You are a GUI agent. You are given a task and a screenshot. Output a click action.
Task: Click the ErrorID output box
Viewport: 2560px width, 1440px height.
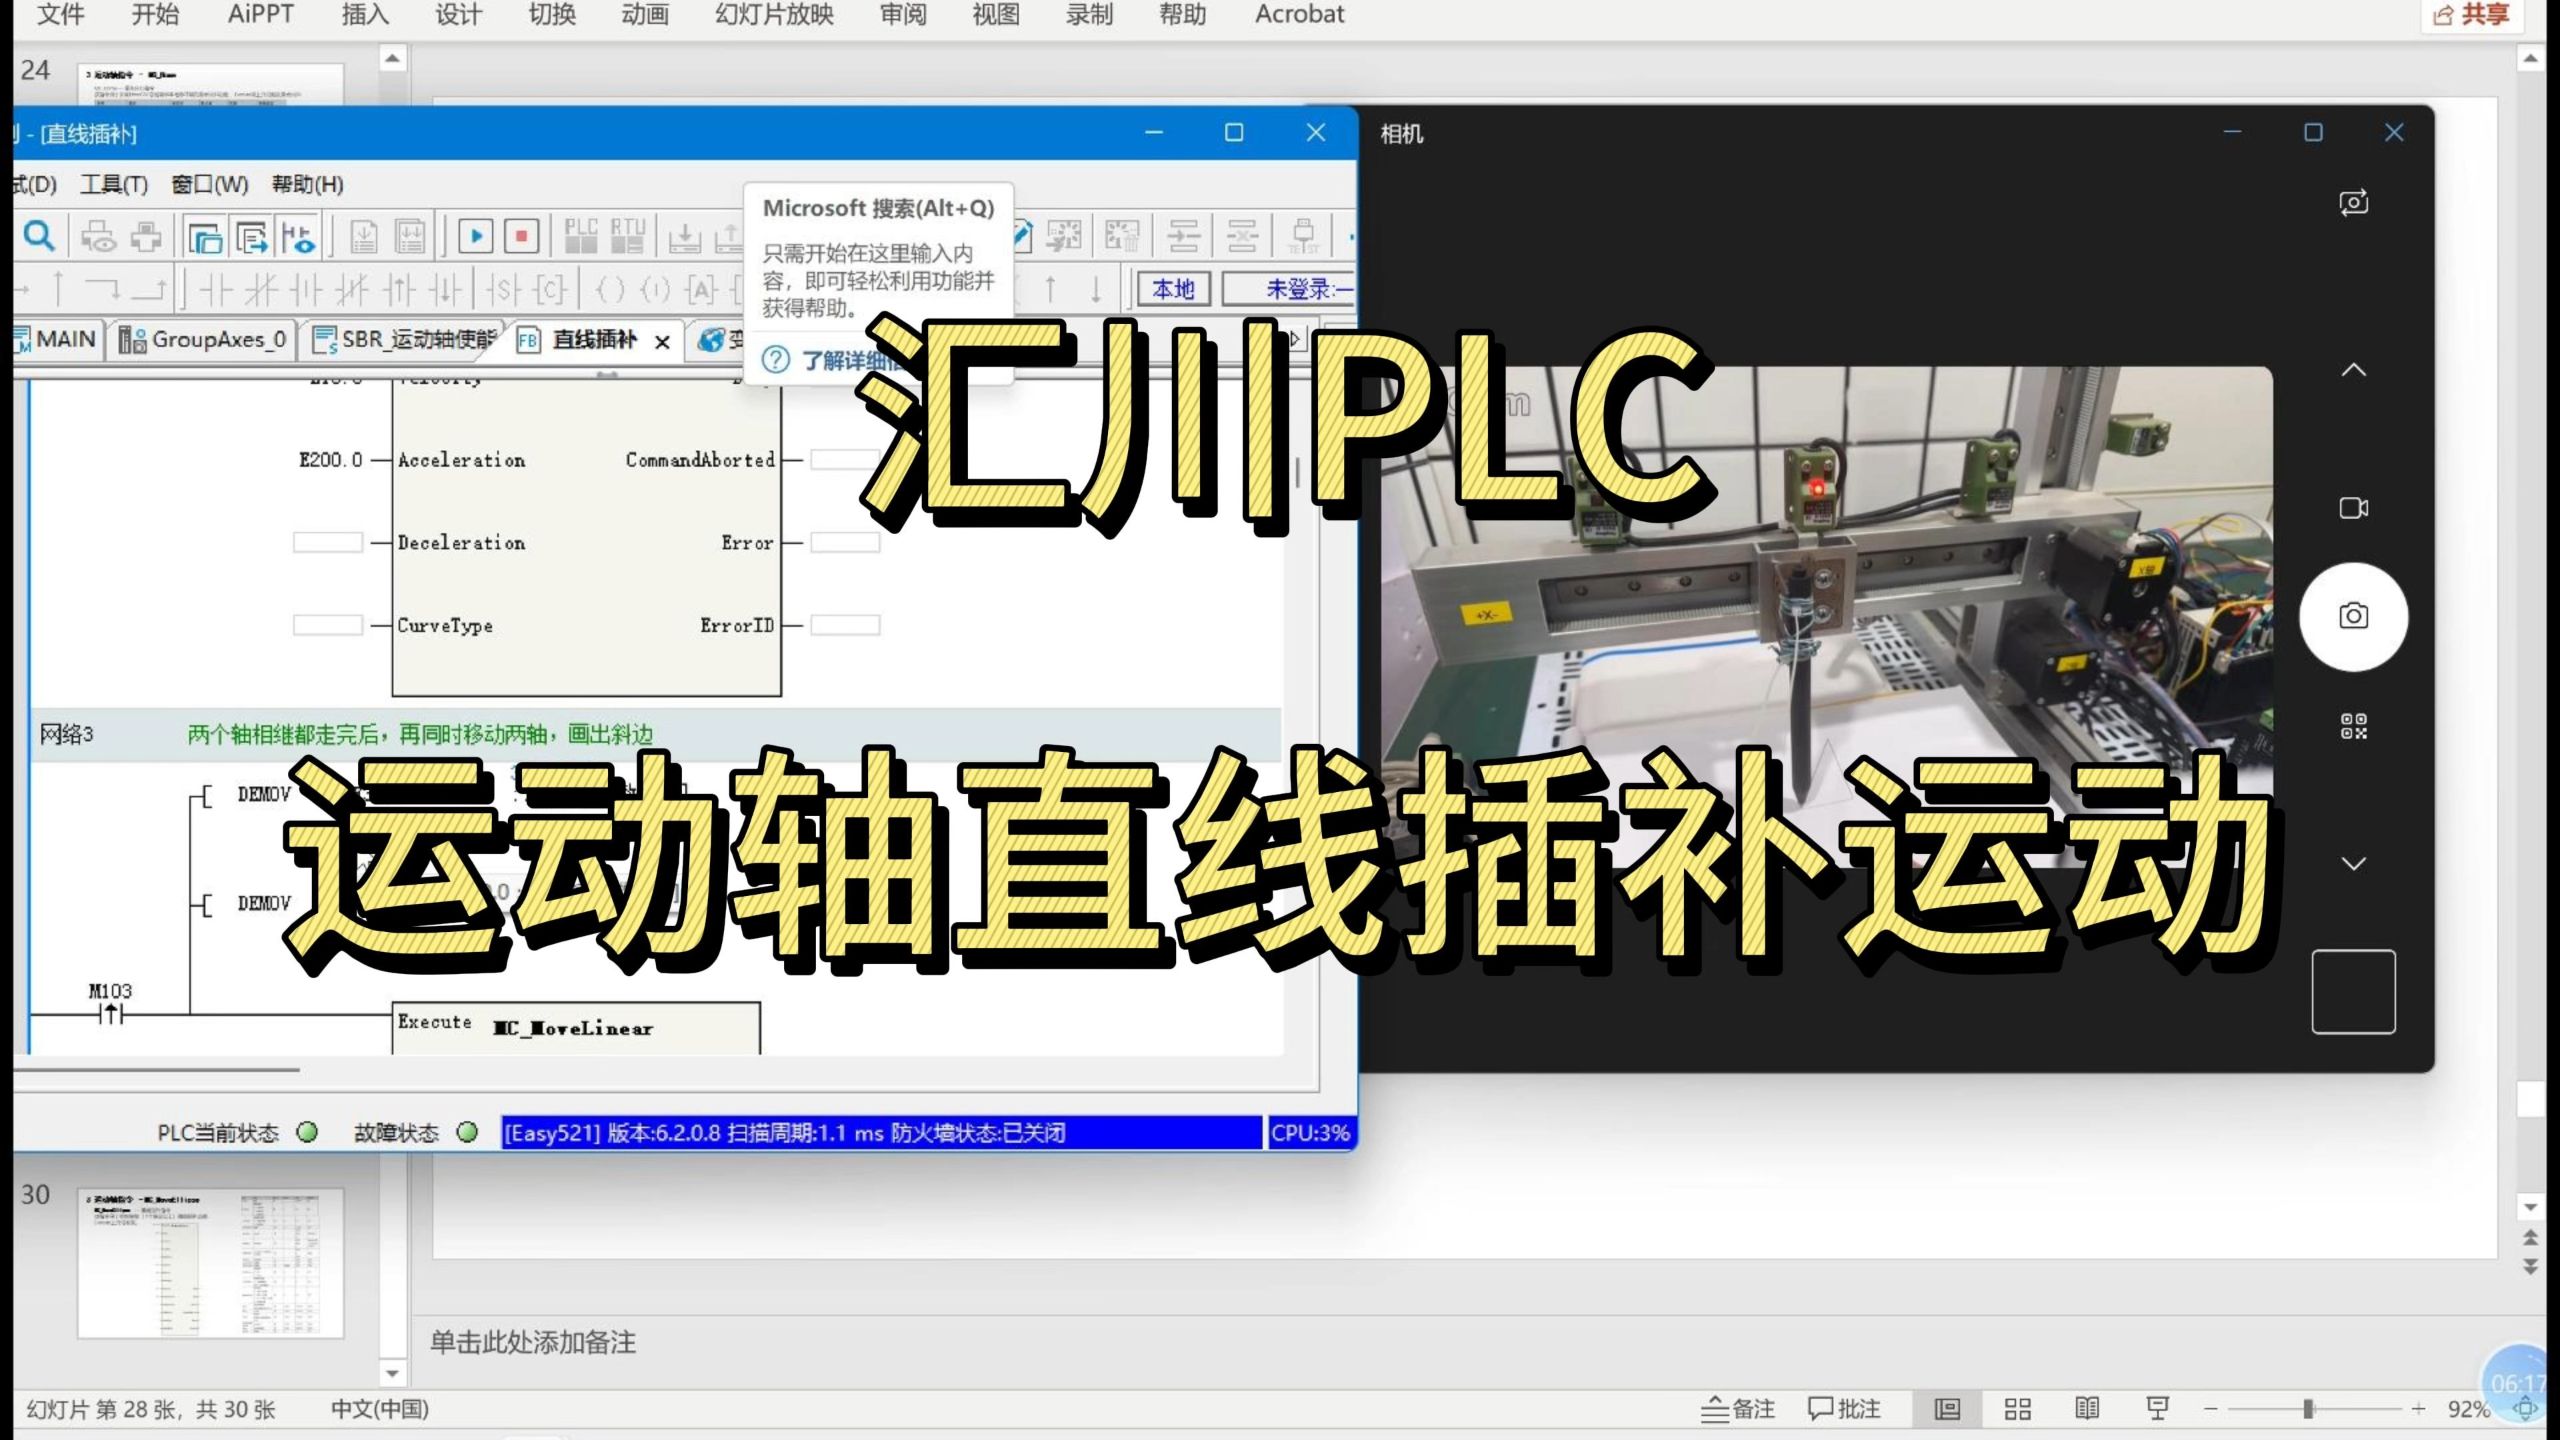coord(845,625)
